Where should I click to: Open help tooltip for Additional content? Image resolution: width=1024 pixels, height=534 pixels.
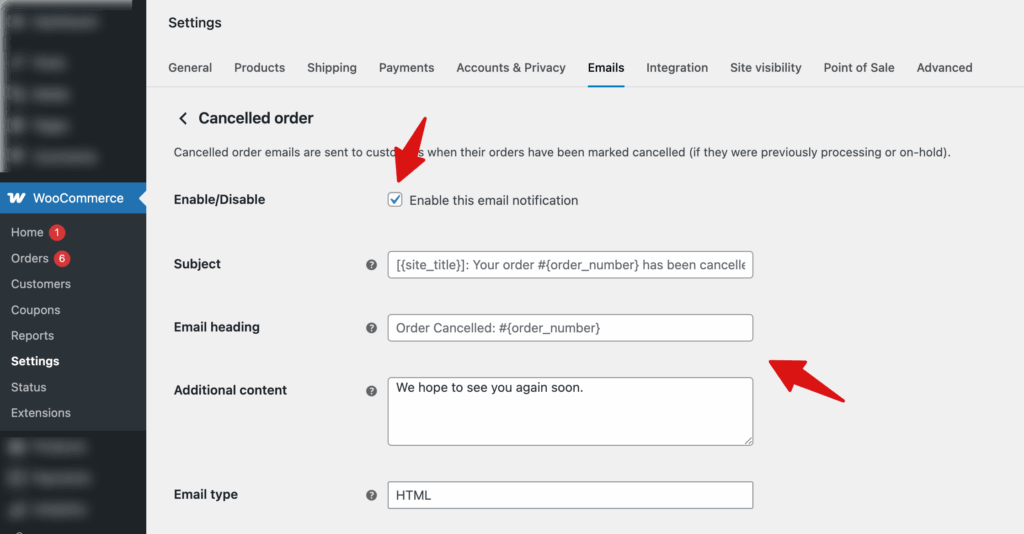point(371,390)
